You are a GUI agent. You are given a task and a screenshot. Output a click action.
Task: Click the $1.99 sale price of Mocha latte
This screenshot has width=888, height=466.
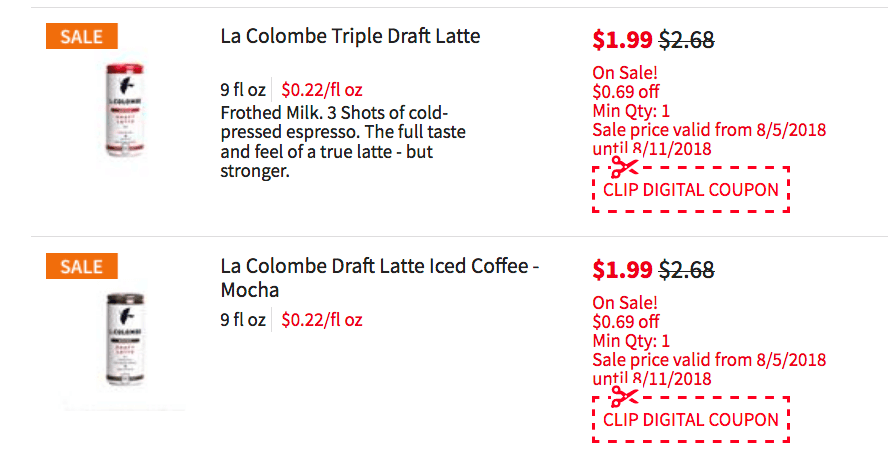pyautogui.click(x=622, y=270)
